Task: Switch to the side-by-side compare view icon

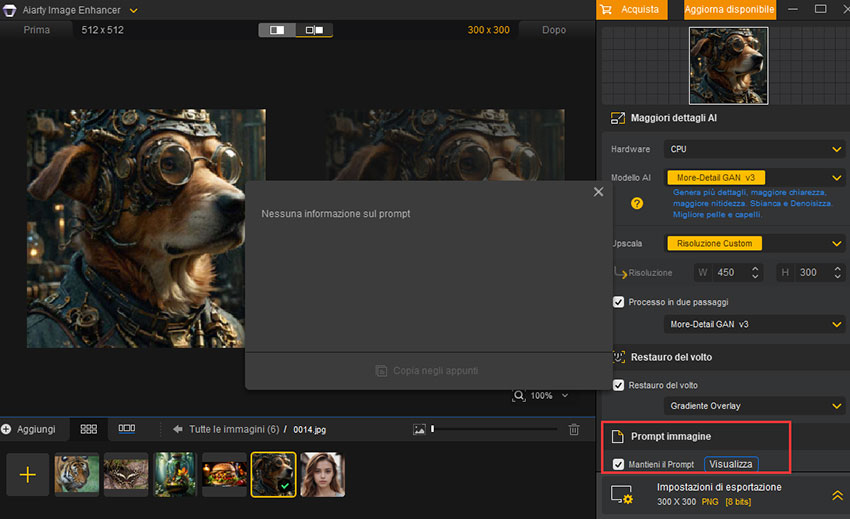Action: click(x=314, y=30)
